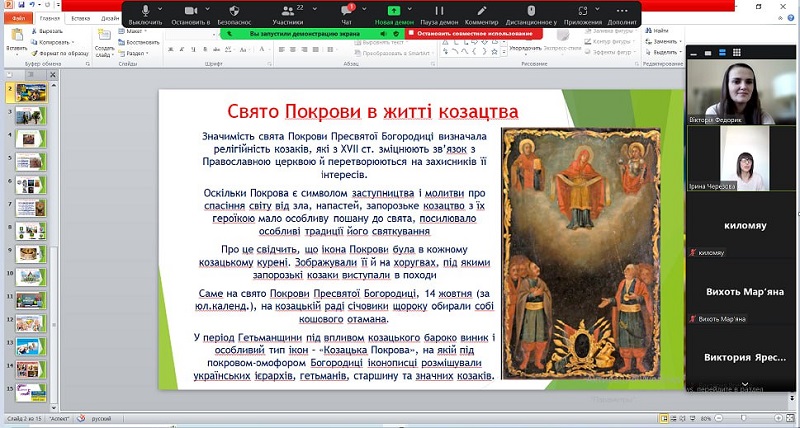Click Найти in Редактирование group
The image size is (800, 428).
click(x=657, y=31)
